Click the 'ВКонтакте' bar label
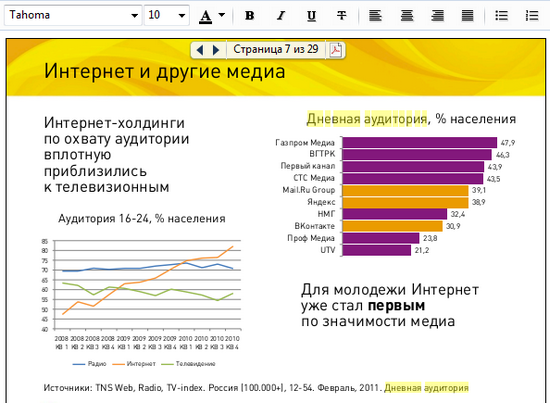 tap(315, 226)
